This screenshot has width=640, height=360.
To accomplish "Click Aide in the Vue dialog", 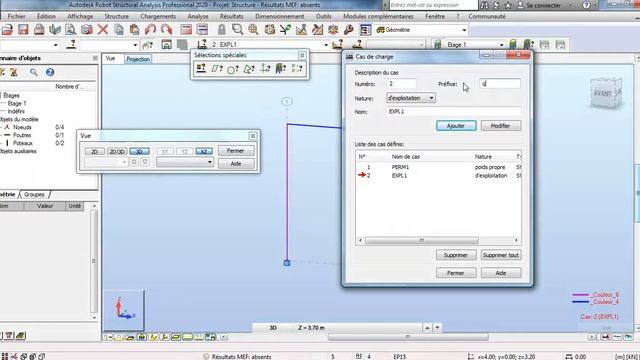I will tap(236, 164).
